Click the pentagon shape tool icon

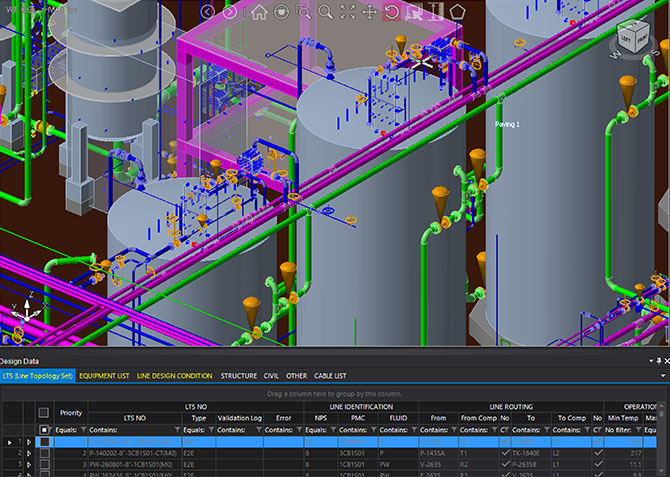[457, 12]
